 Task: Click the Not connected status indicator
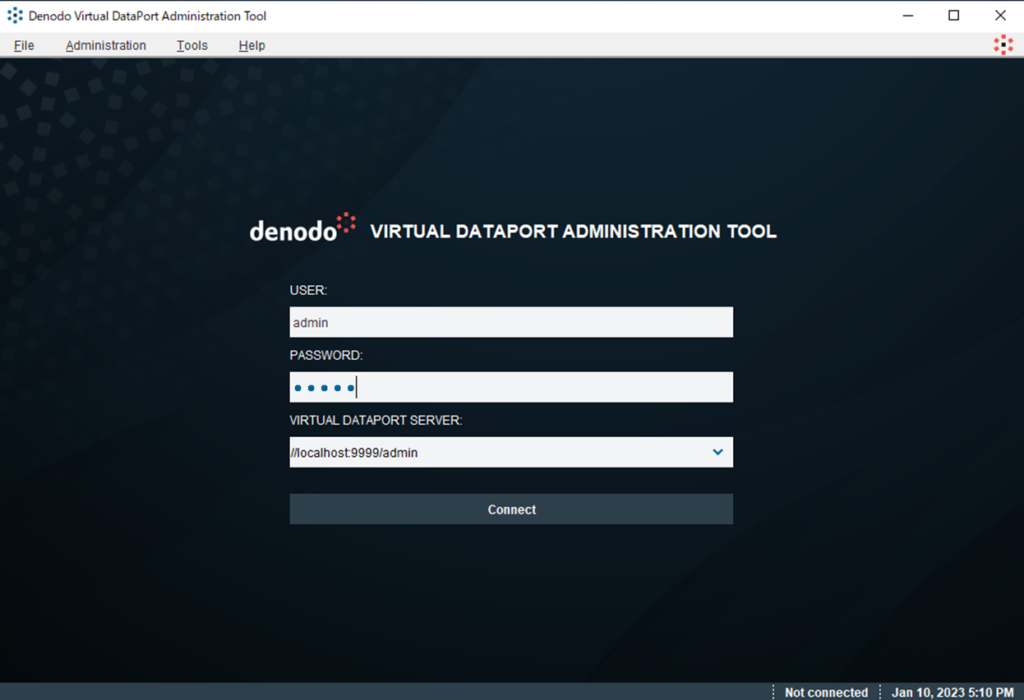826,692
